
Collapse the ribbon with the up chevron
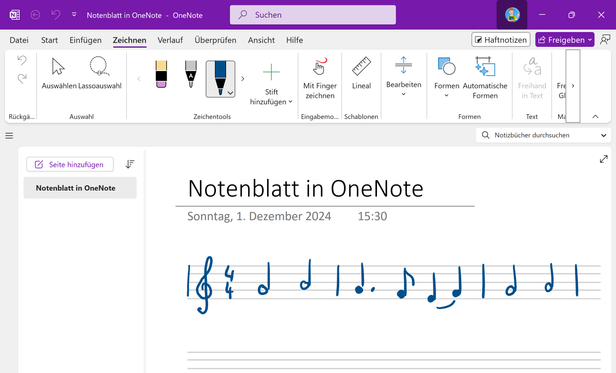[x=596, y=116]
